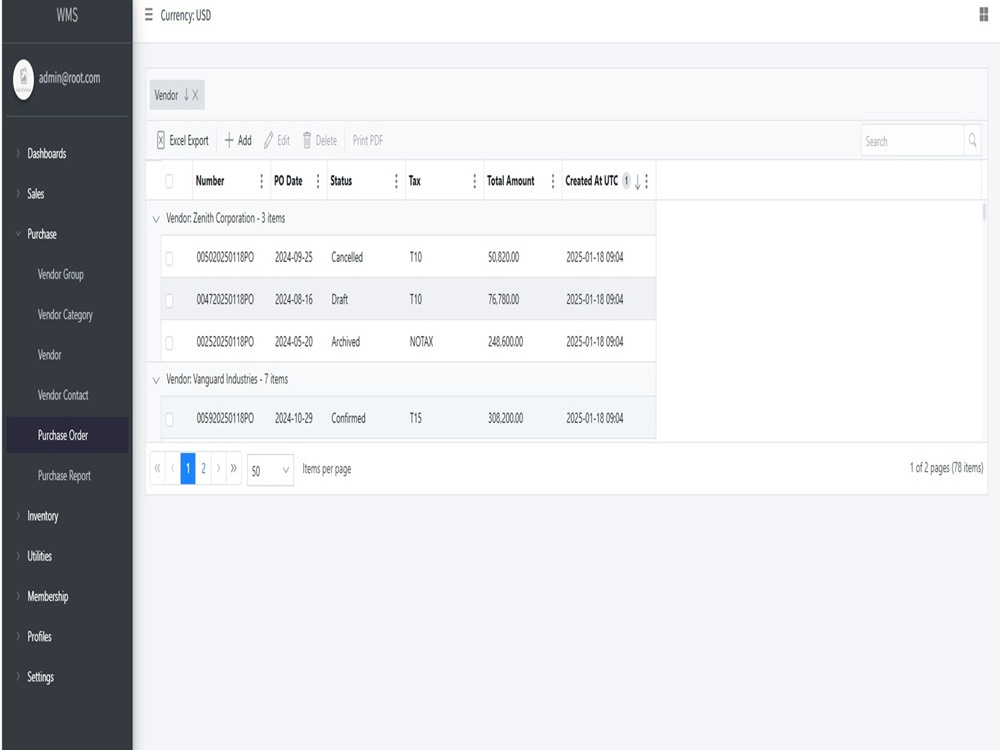1000x750 pixels.
Task: Click the 2024-10-29 PO date cell
Action: pyautogui.click(x=293, y=418)
